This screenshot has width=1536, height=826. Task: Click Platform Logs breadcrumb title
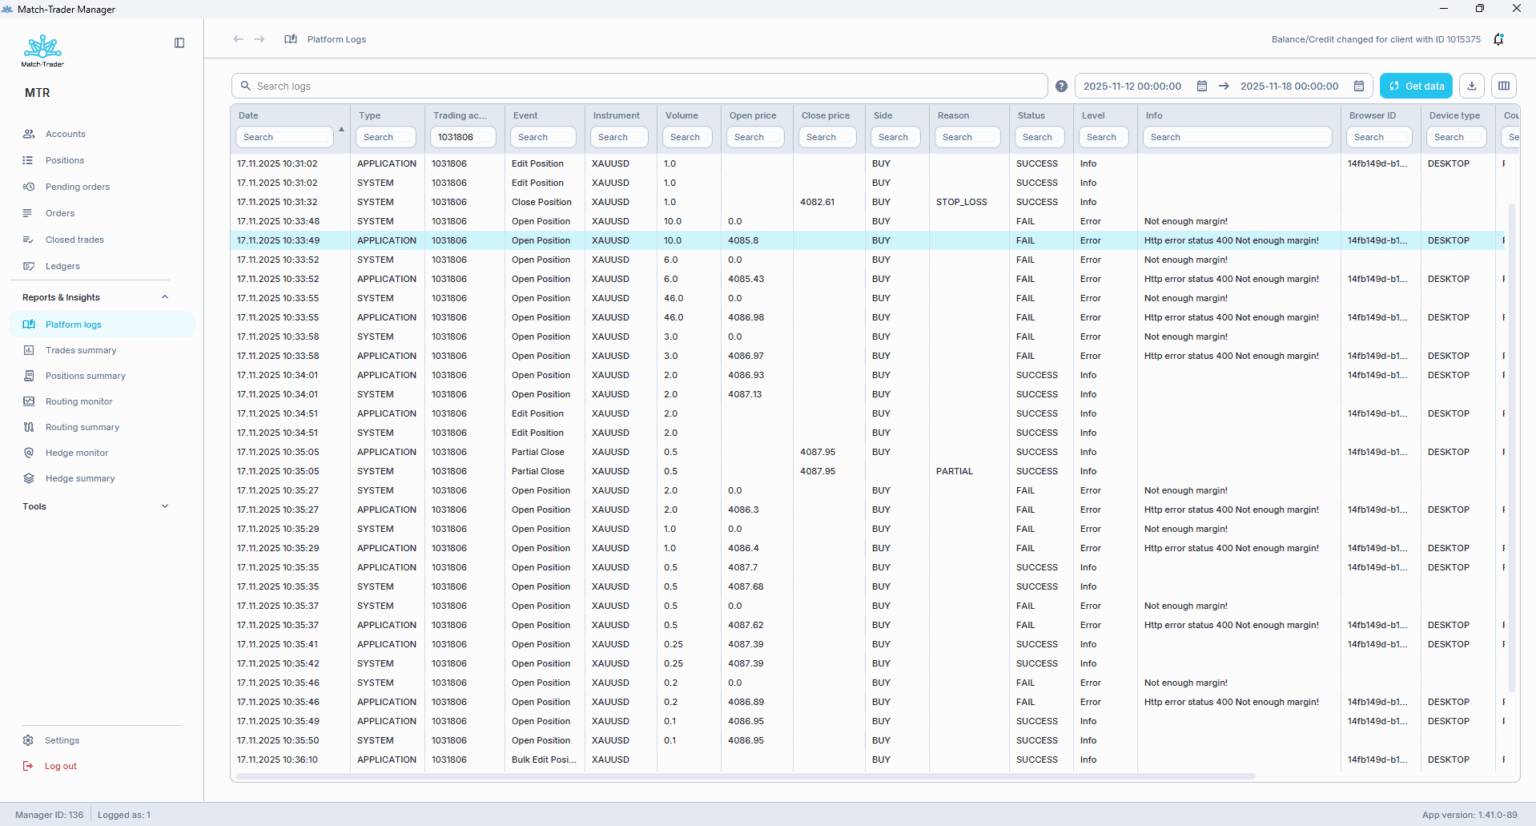[337, 39]
